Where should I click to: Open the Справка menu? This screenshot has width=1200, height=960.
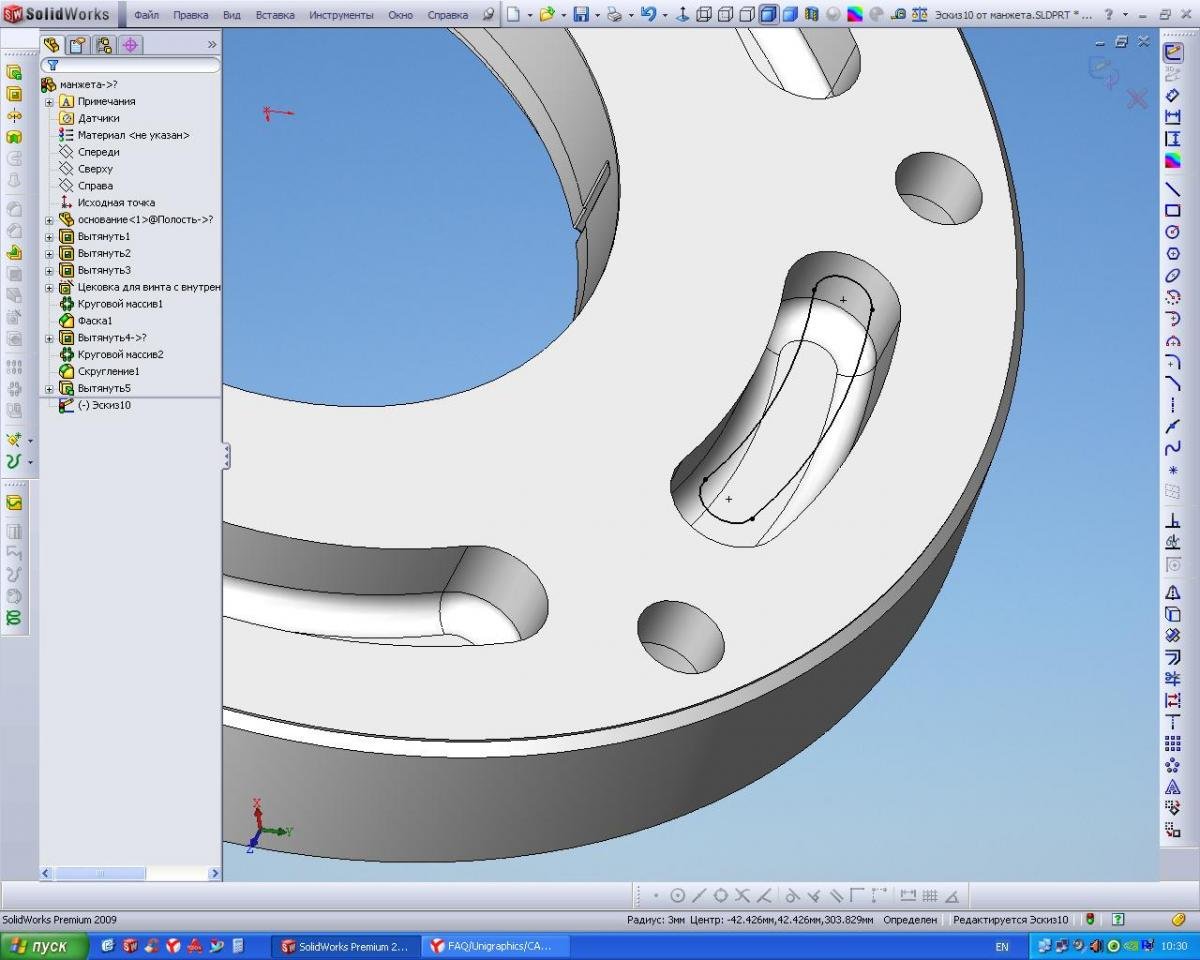(448, 15)
